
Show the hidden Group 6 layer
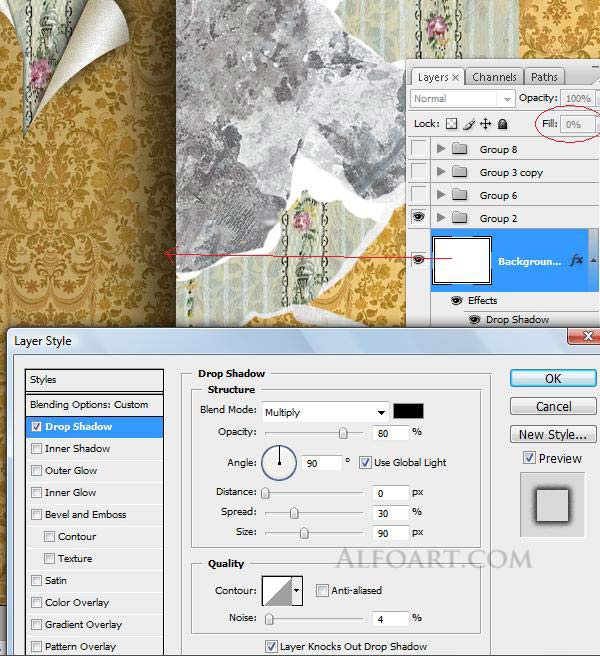(x=419, y=194)
